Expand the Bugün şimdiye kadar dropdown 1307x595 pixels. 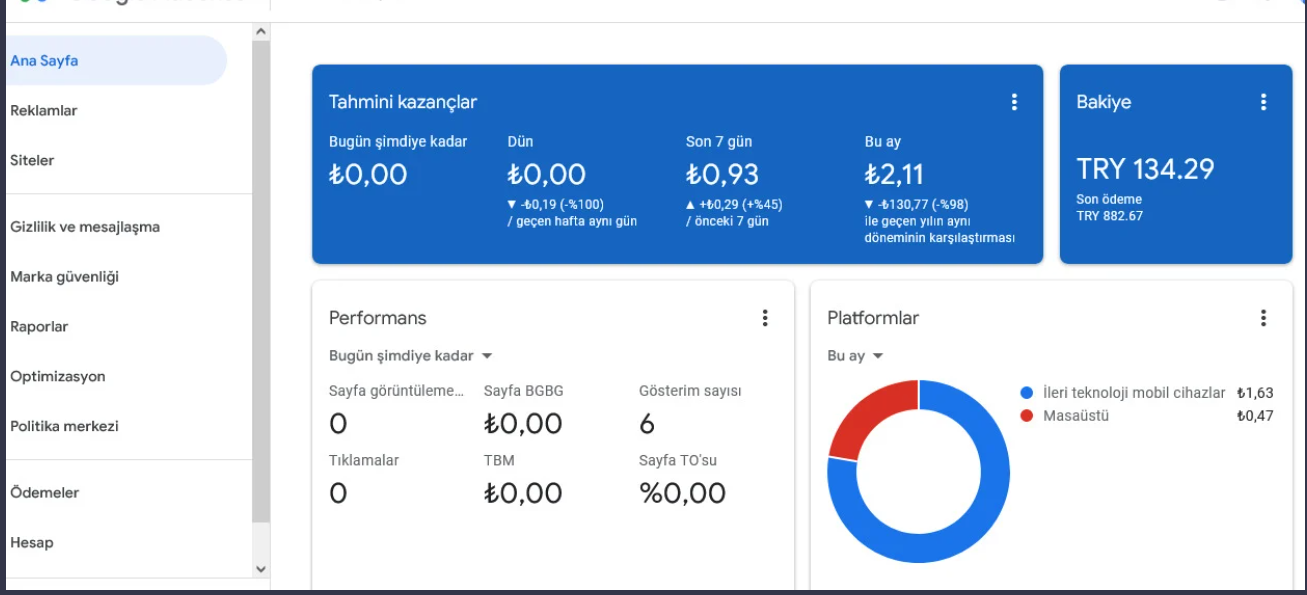tap(411, 356)
